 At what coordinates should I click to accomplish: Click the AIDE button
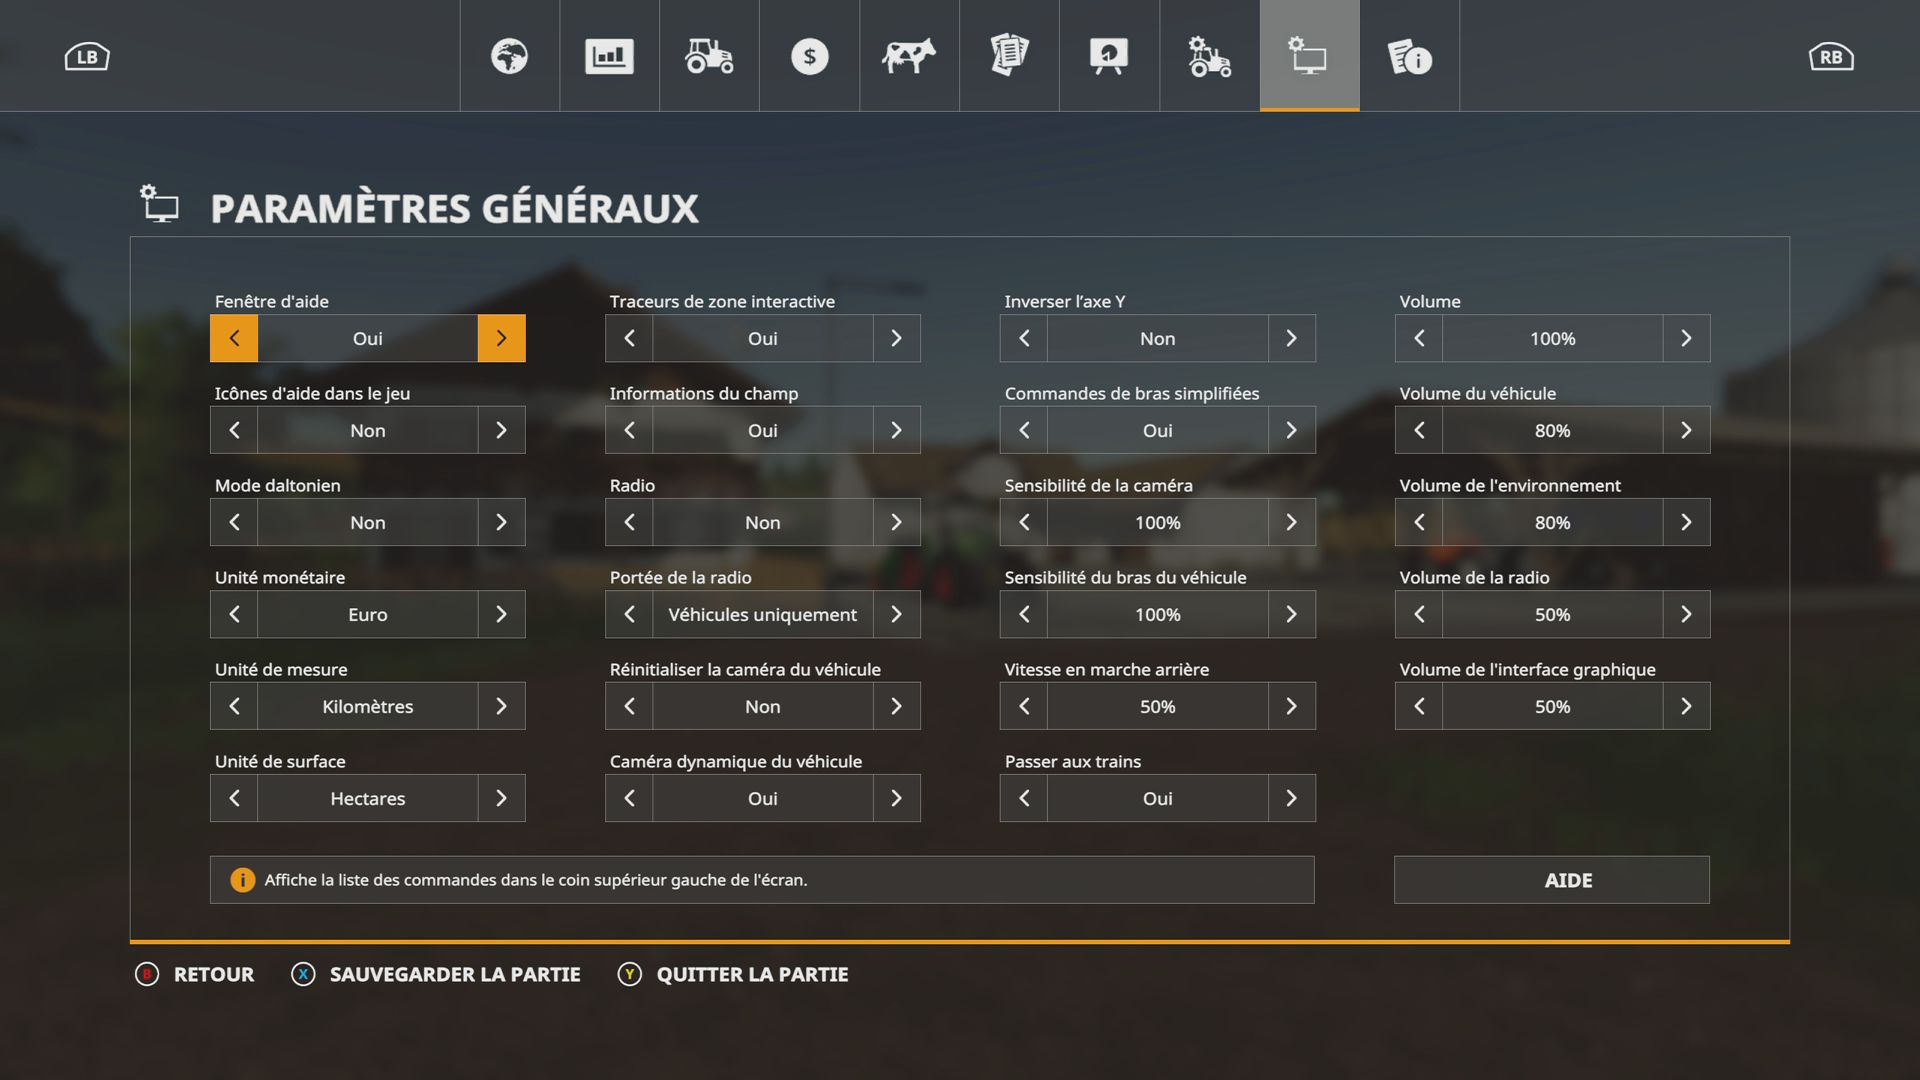click(1551, 880)
